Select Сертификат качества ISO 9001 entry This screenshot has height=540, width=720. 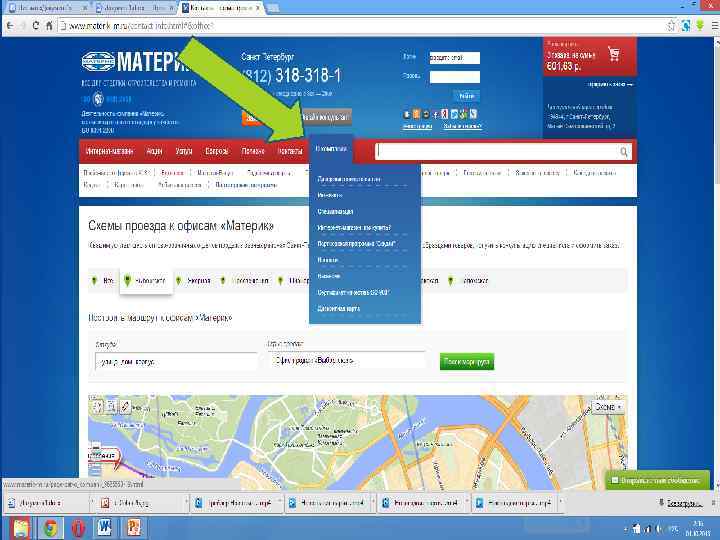[354, 292]
